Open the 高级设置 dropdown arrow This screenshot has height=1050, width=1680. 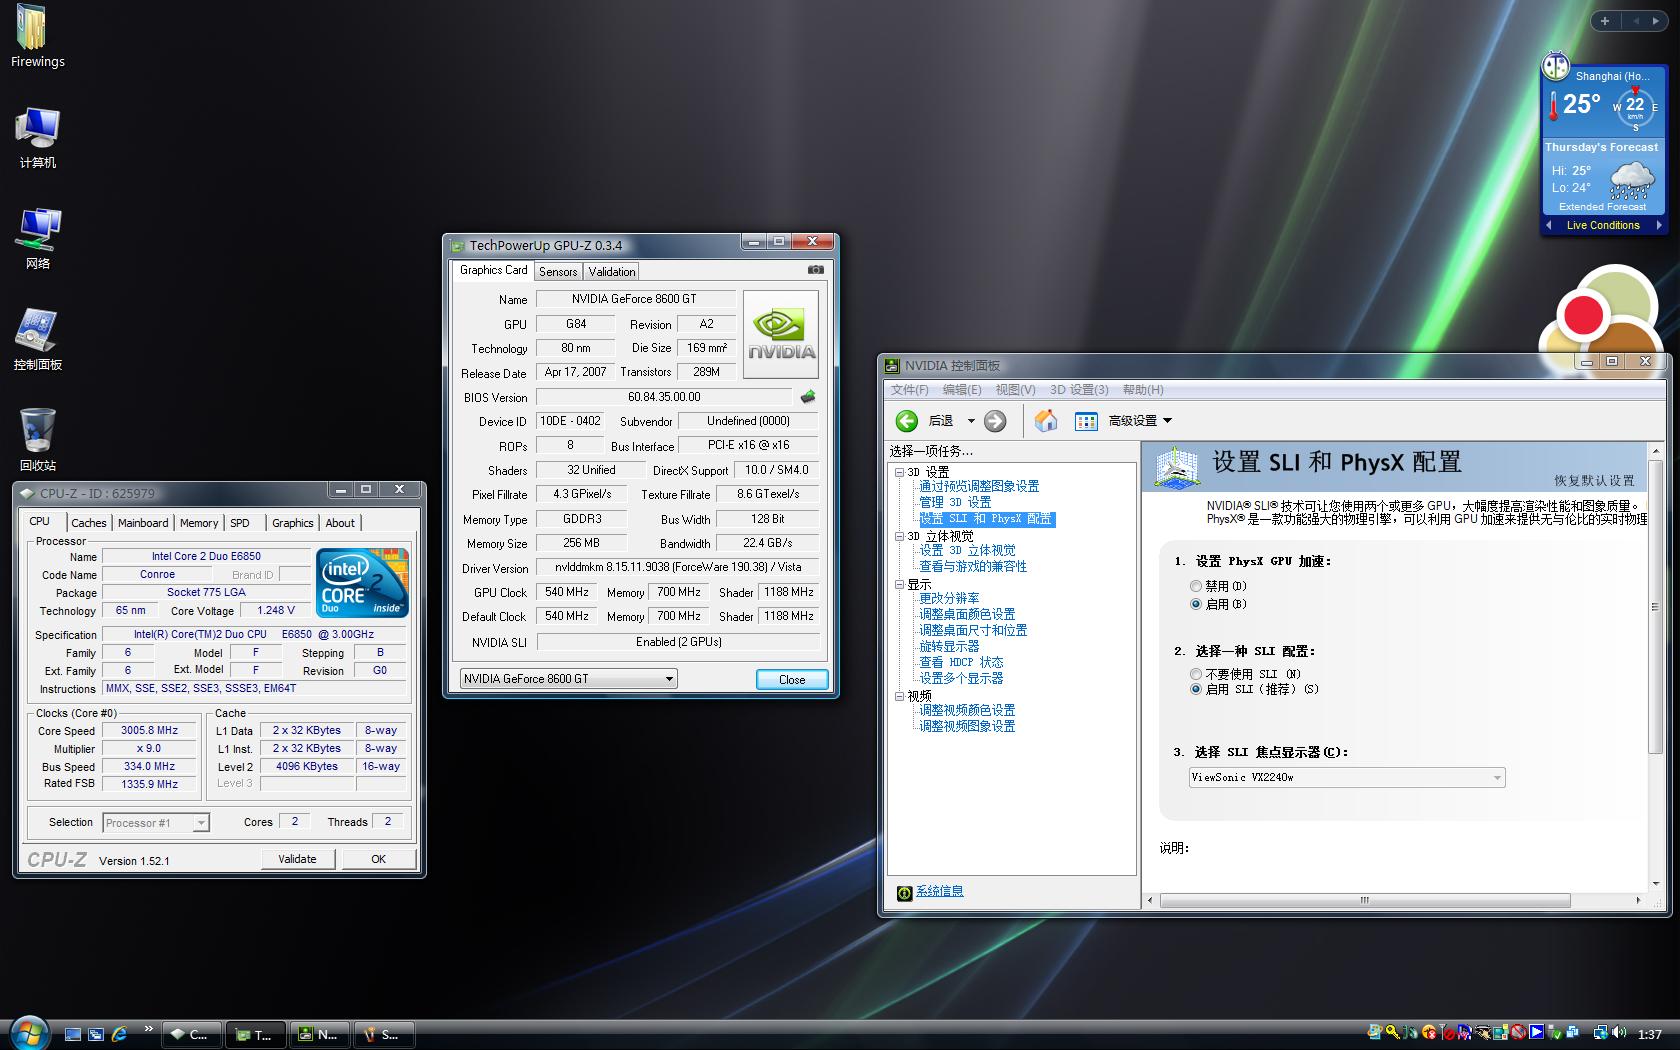tap(1167, 421)
